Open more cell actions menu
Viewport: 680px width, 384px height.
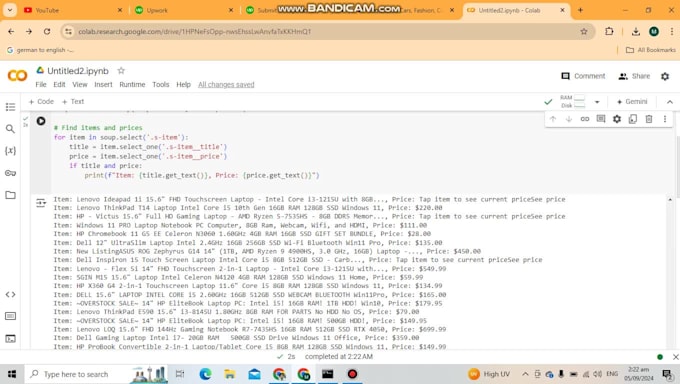point(665,119)
